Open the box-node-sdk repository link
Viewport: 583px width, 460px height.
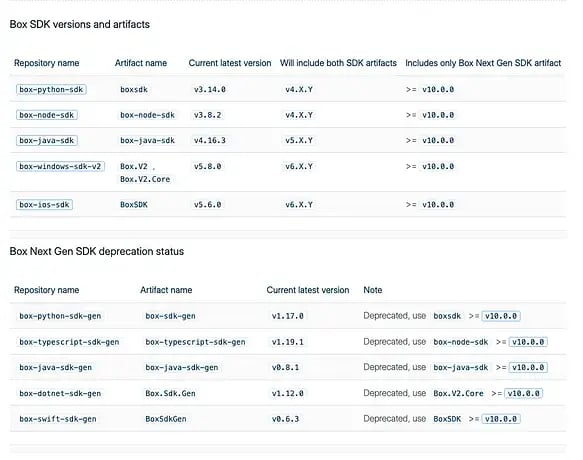point(47,115)
